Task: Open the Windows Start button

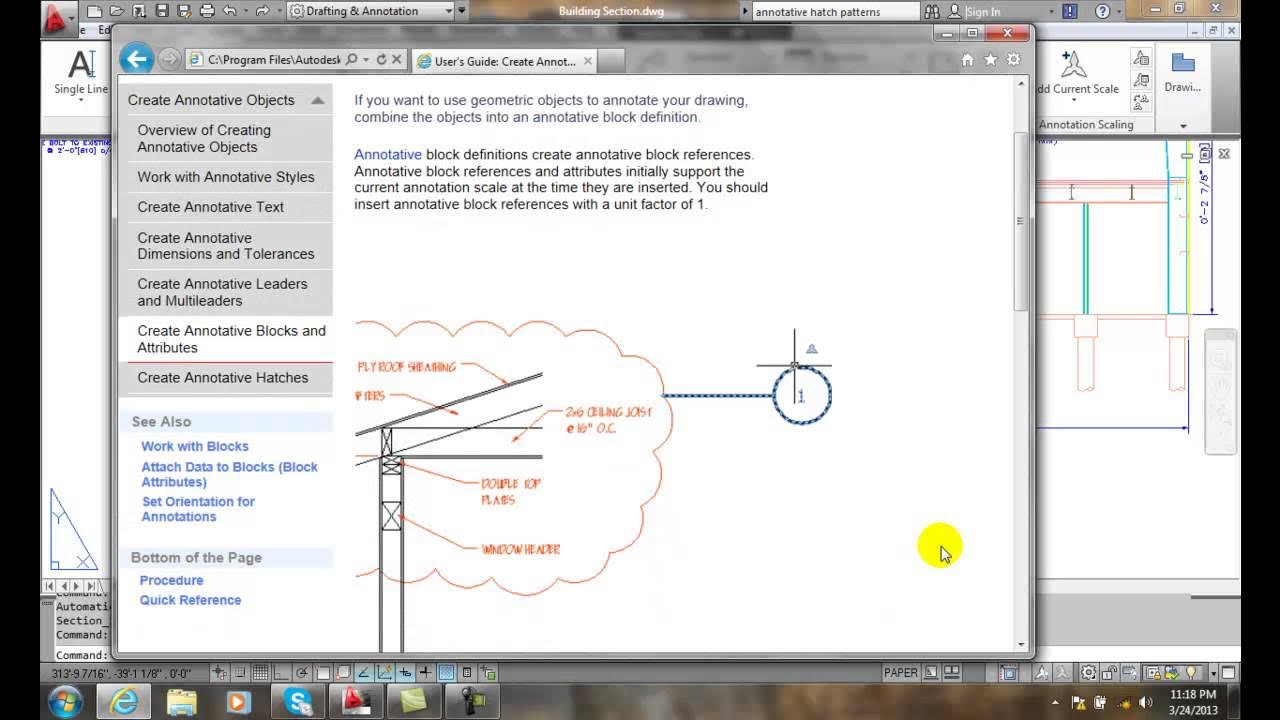Action: [65, 701]
